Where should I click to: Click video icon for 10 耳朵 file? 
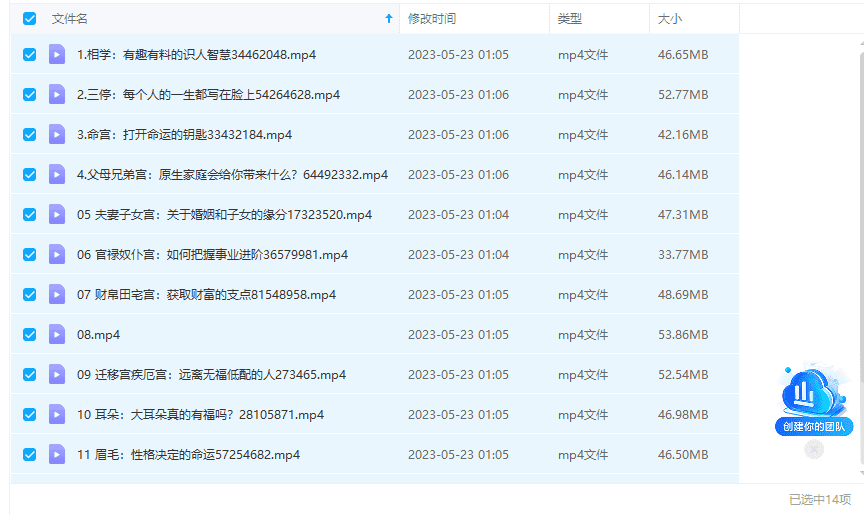click(57, 415)
